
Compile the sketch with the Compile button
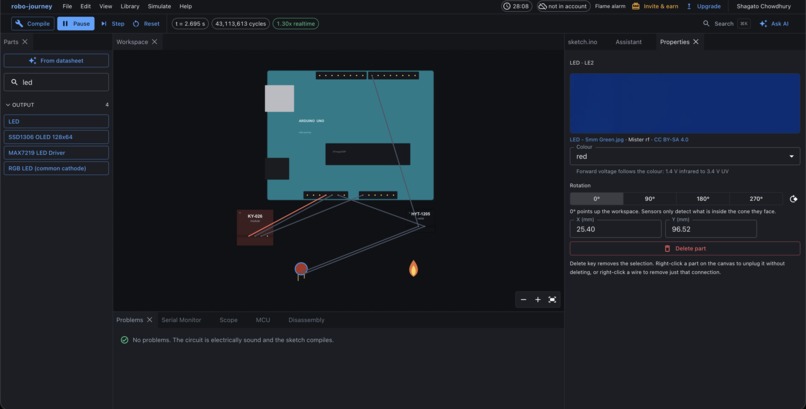pos(33,24)
